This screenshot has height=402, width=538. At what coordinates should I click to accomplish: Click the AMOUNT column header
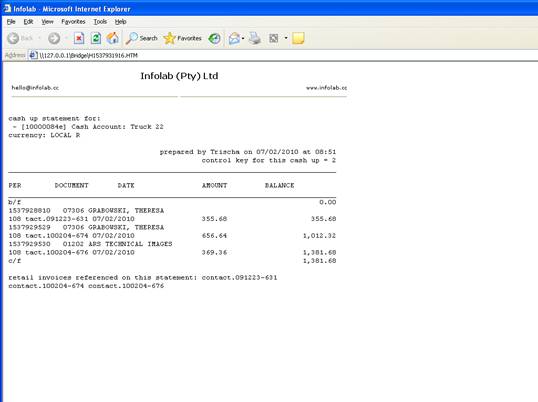(214, 186)
